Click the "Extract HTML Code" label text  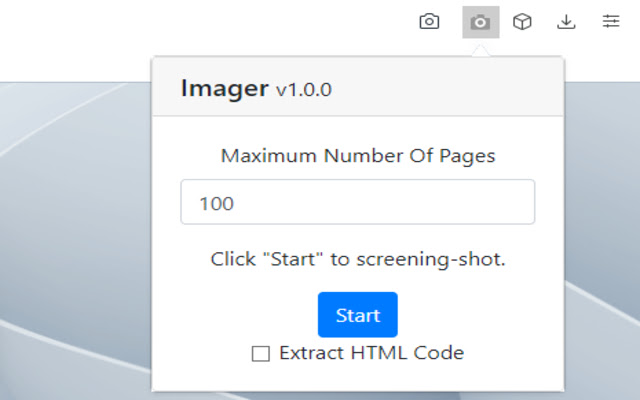pyautogui.click(x=371, y=352)
